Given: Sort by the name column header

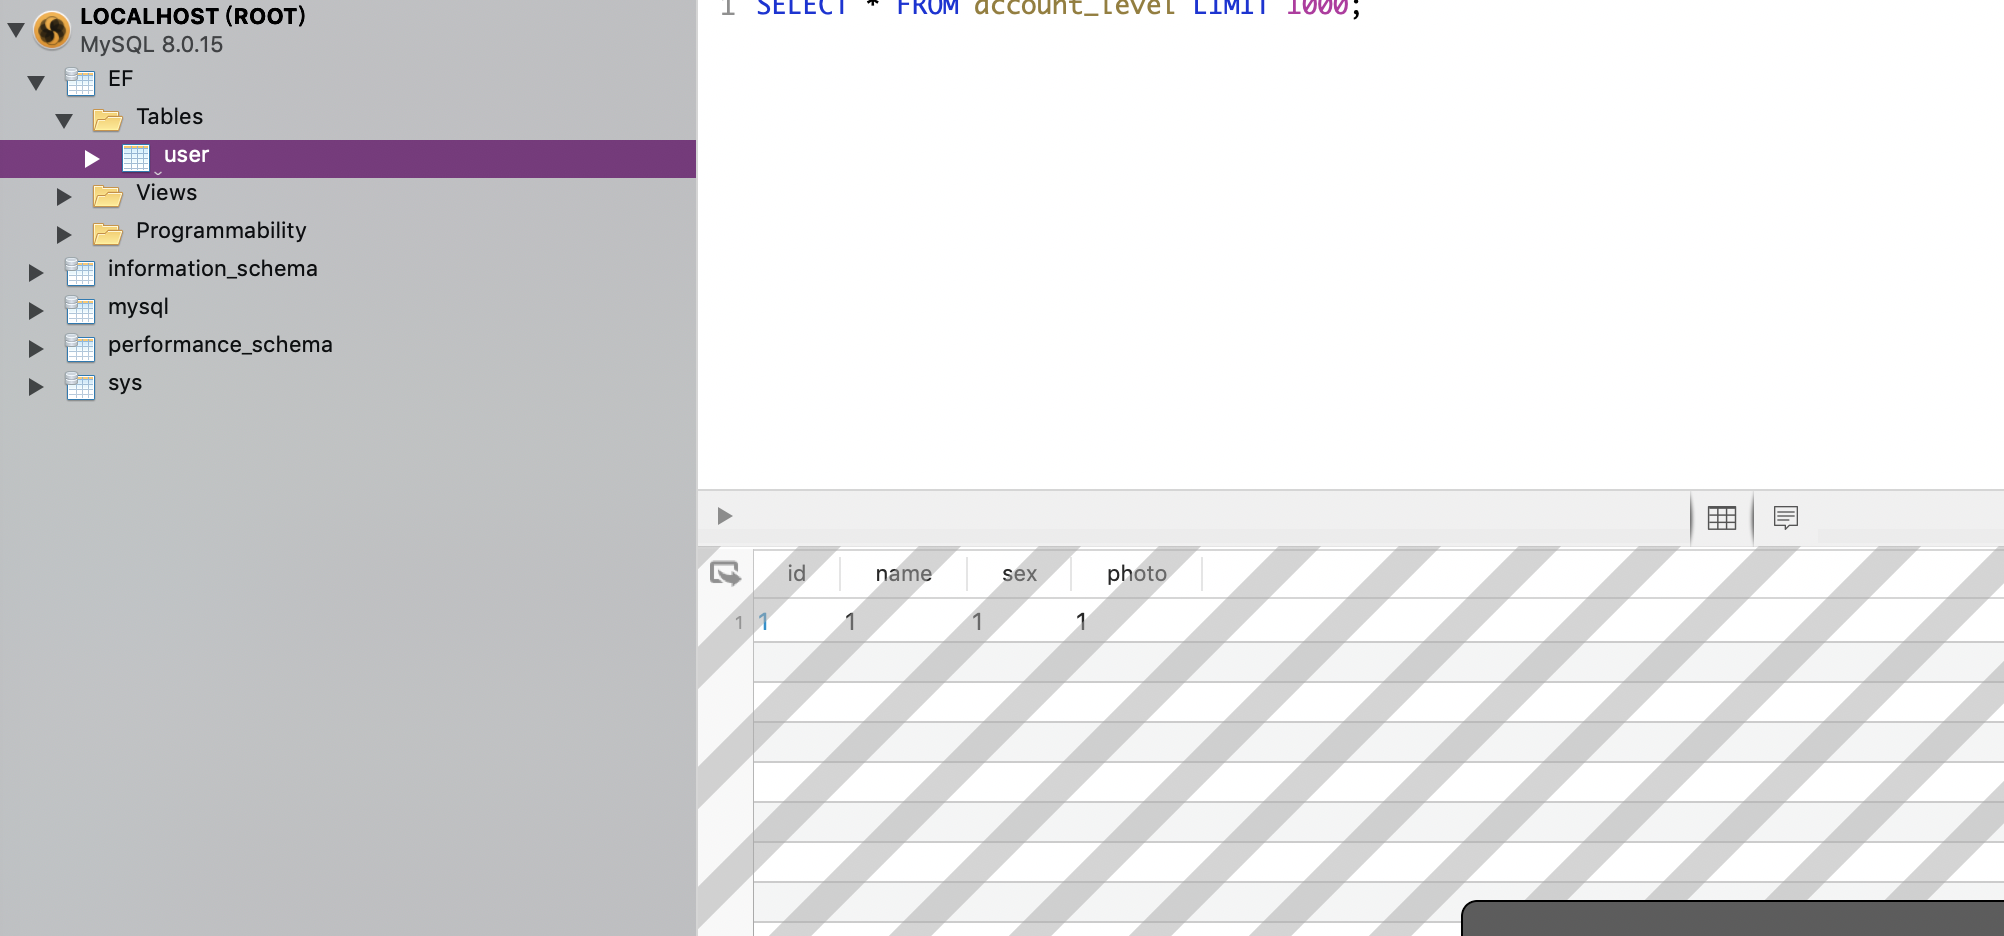Looking at the screenshot, I should pos(903,574).
